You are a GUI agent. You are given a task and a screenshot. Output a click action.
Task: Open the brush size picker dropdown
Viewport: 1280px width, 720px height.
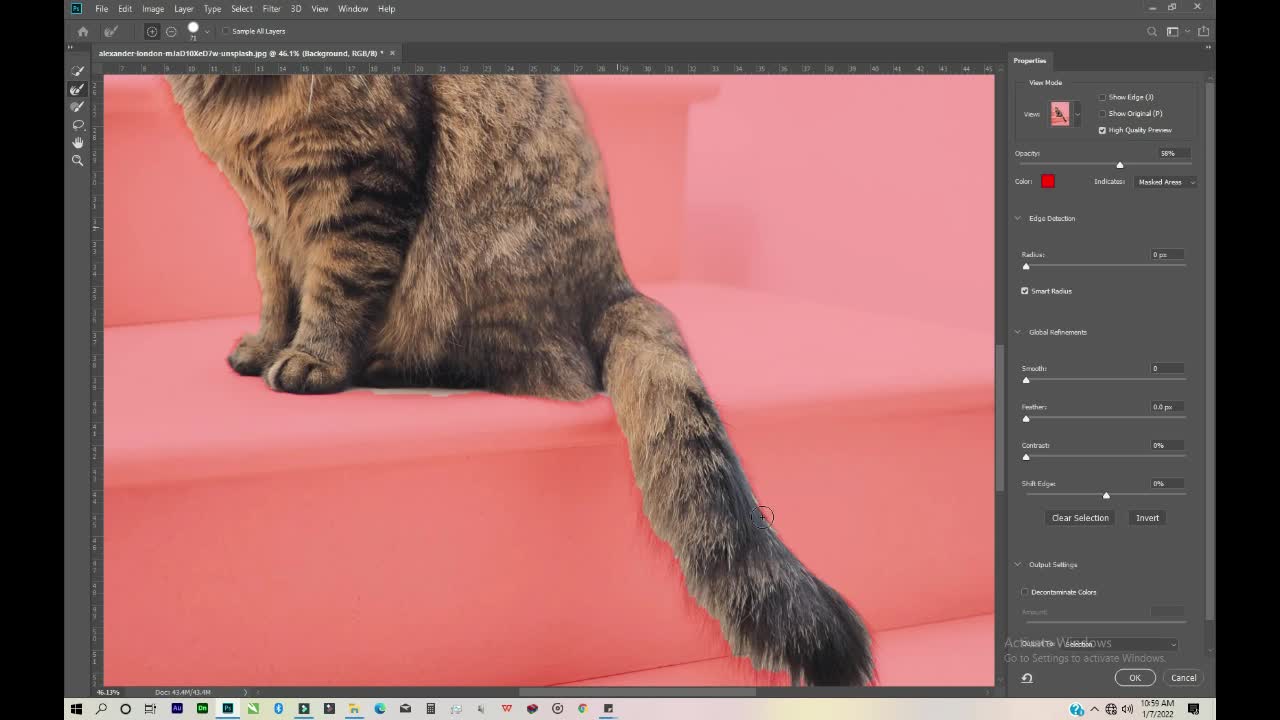click(207, 32)
